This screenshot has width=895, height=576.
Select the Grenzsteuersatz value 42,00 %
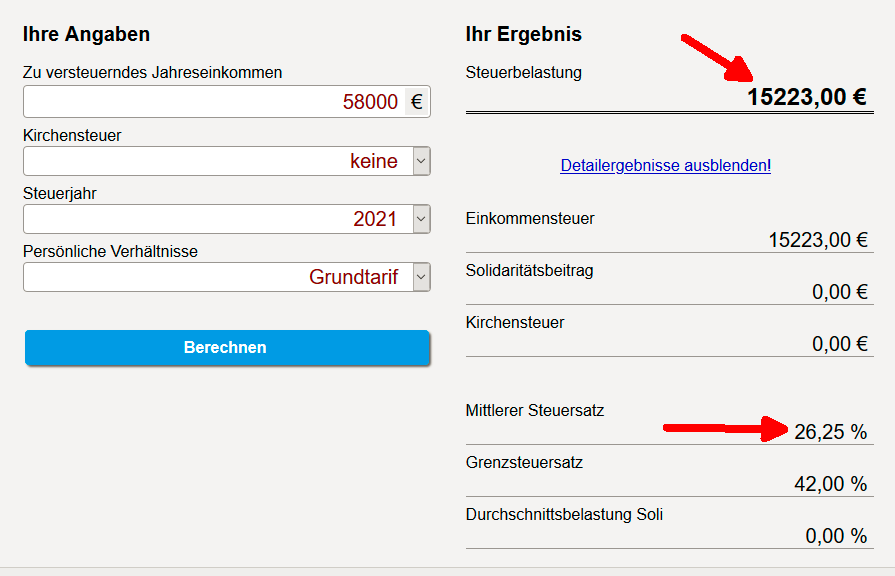(830, 484)
